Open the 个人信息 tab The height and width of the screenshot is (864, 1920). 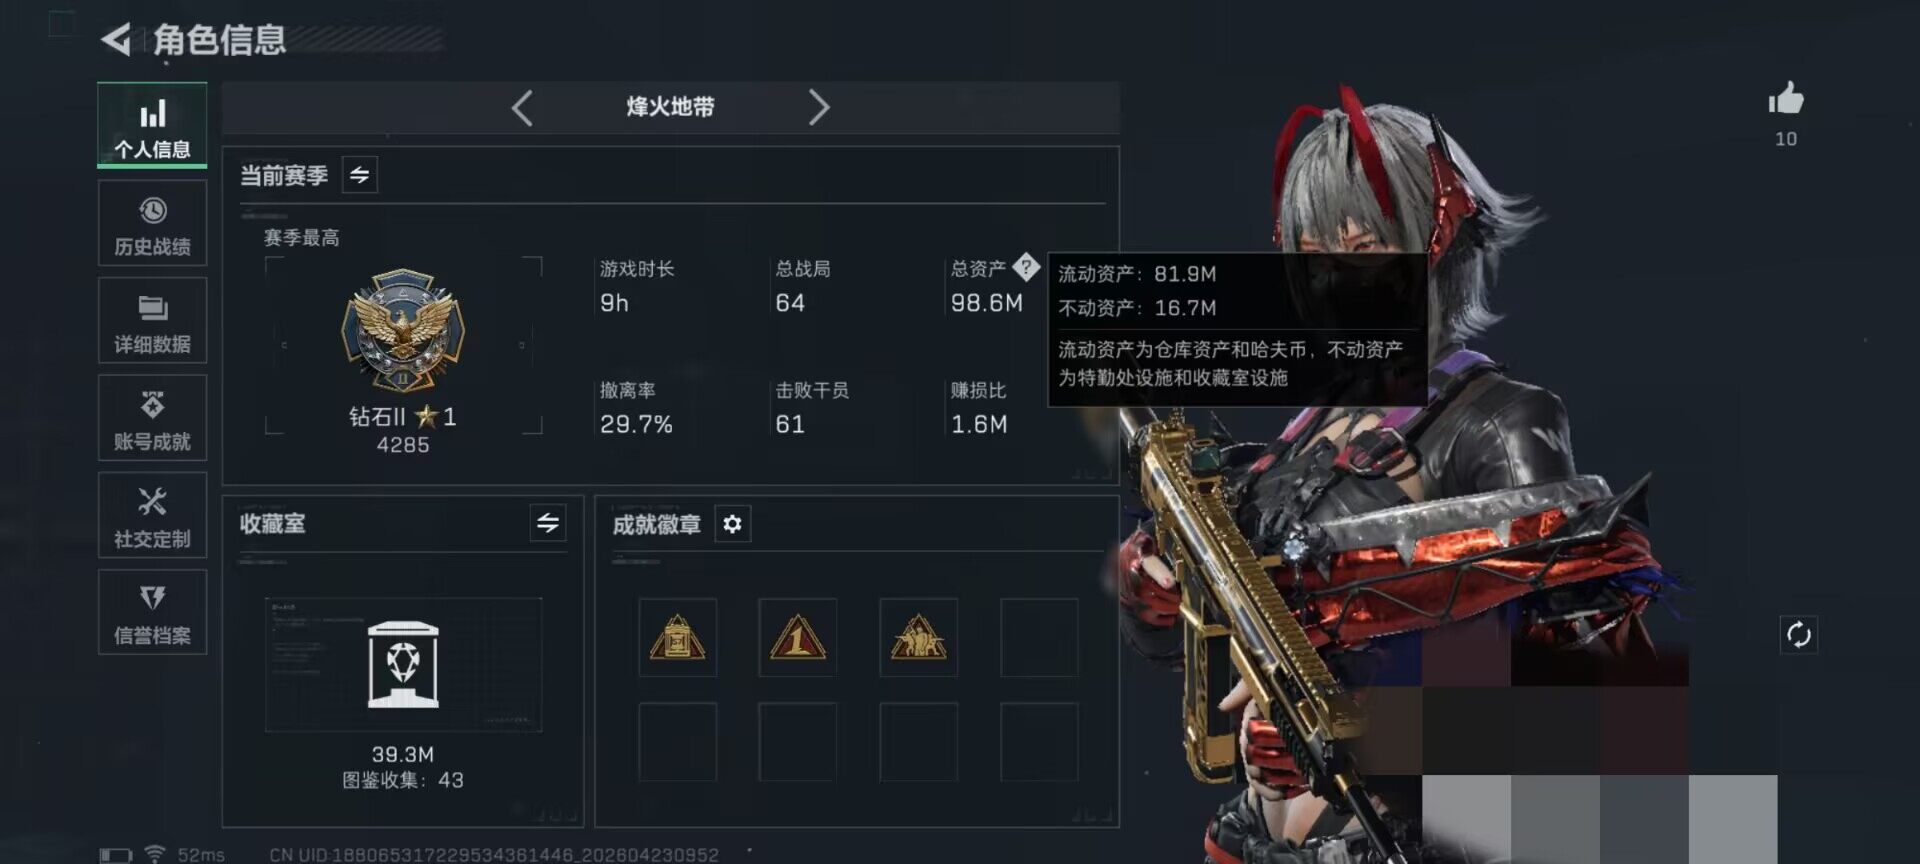coord(152,126)
